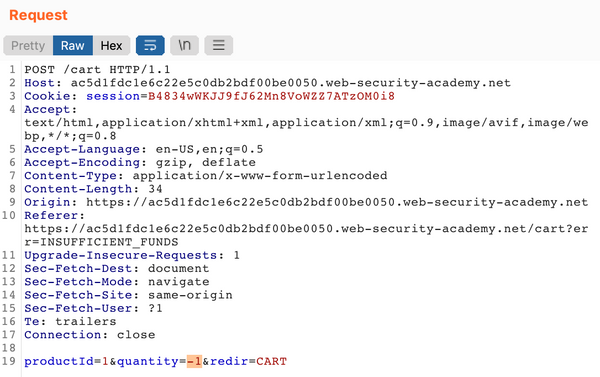Click the session cookie value

271,96
